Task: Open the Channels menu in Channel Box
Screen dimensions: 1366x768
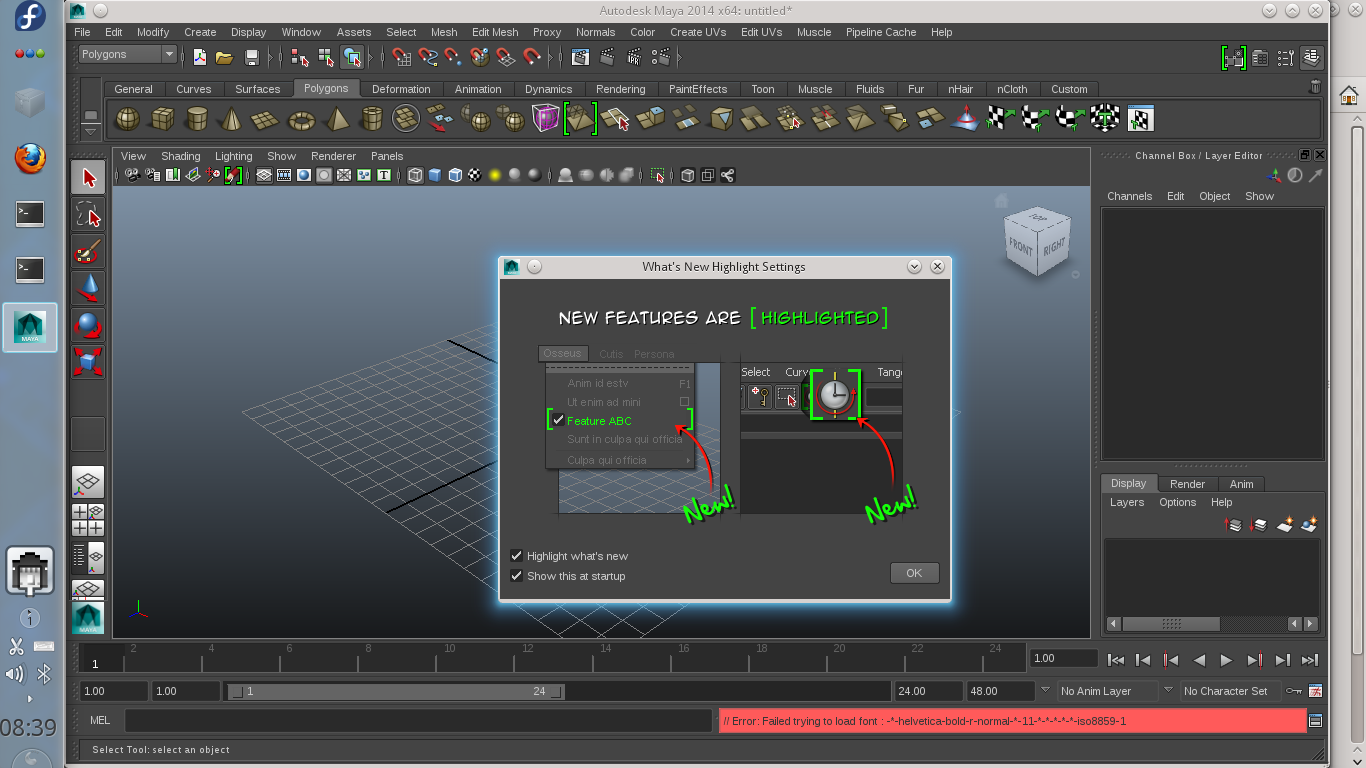Action: 1129,196
